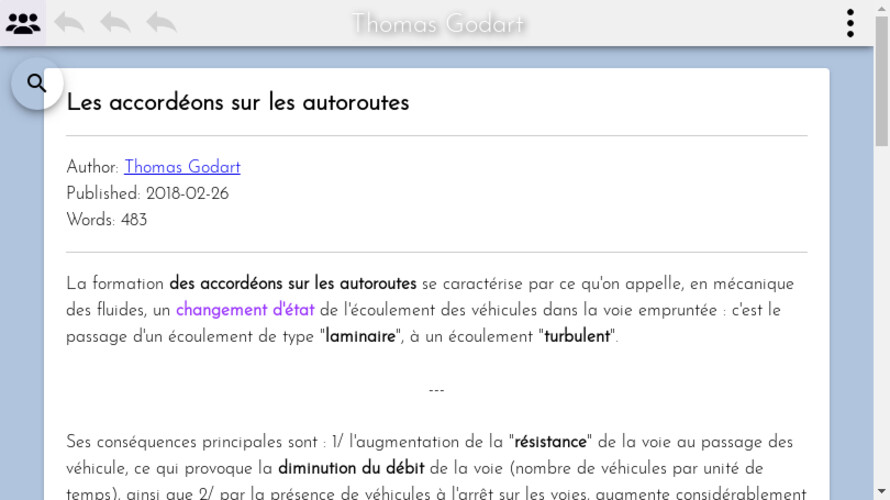Click the article title "Les accordéons sur les autoroutes"

coord(238,103)
